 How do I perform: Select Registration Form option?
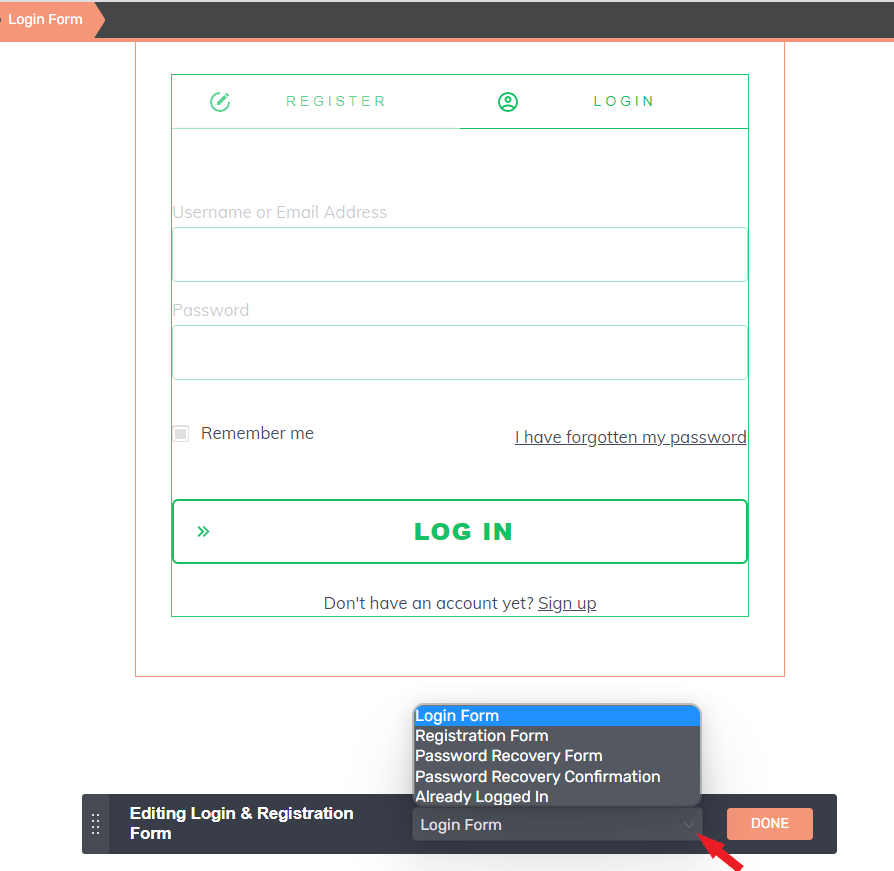[556, 736]
